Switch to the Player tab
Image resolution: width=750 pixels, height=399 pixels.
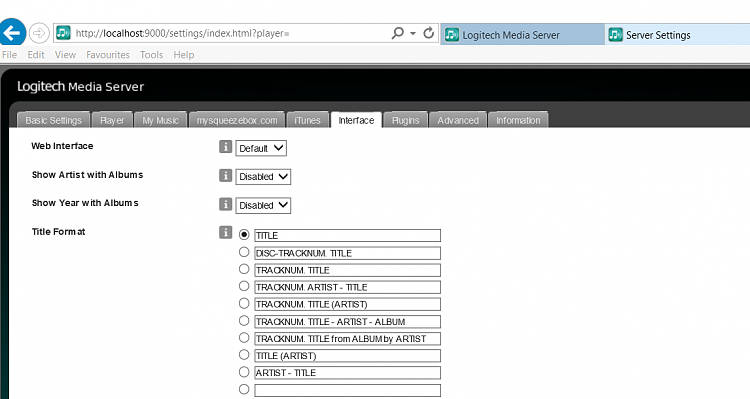(112, 120)
